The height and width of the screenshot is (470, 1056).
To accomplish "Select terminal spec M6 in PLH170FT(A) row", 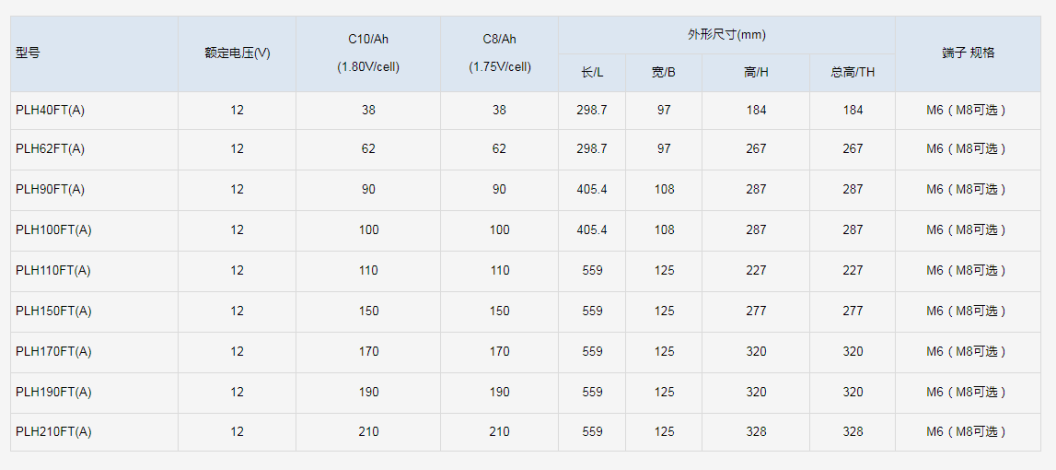I will tap(967, 351).
